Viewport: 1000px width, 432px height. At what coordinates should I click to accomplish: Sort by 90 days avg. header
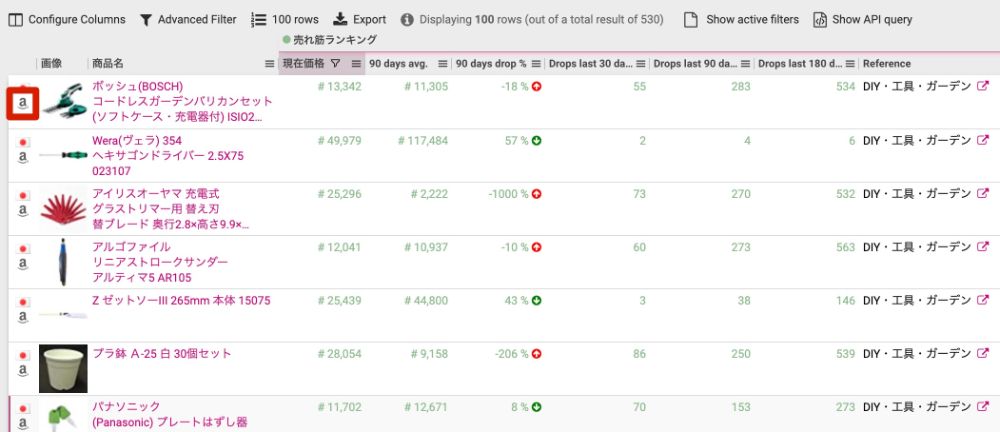click(399, 64)
